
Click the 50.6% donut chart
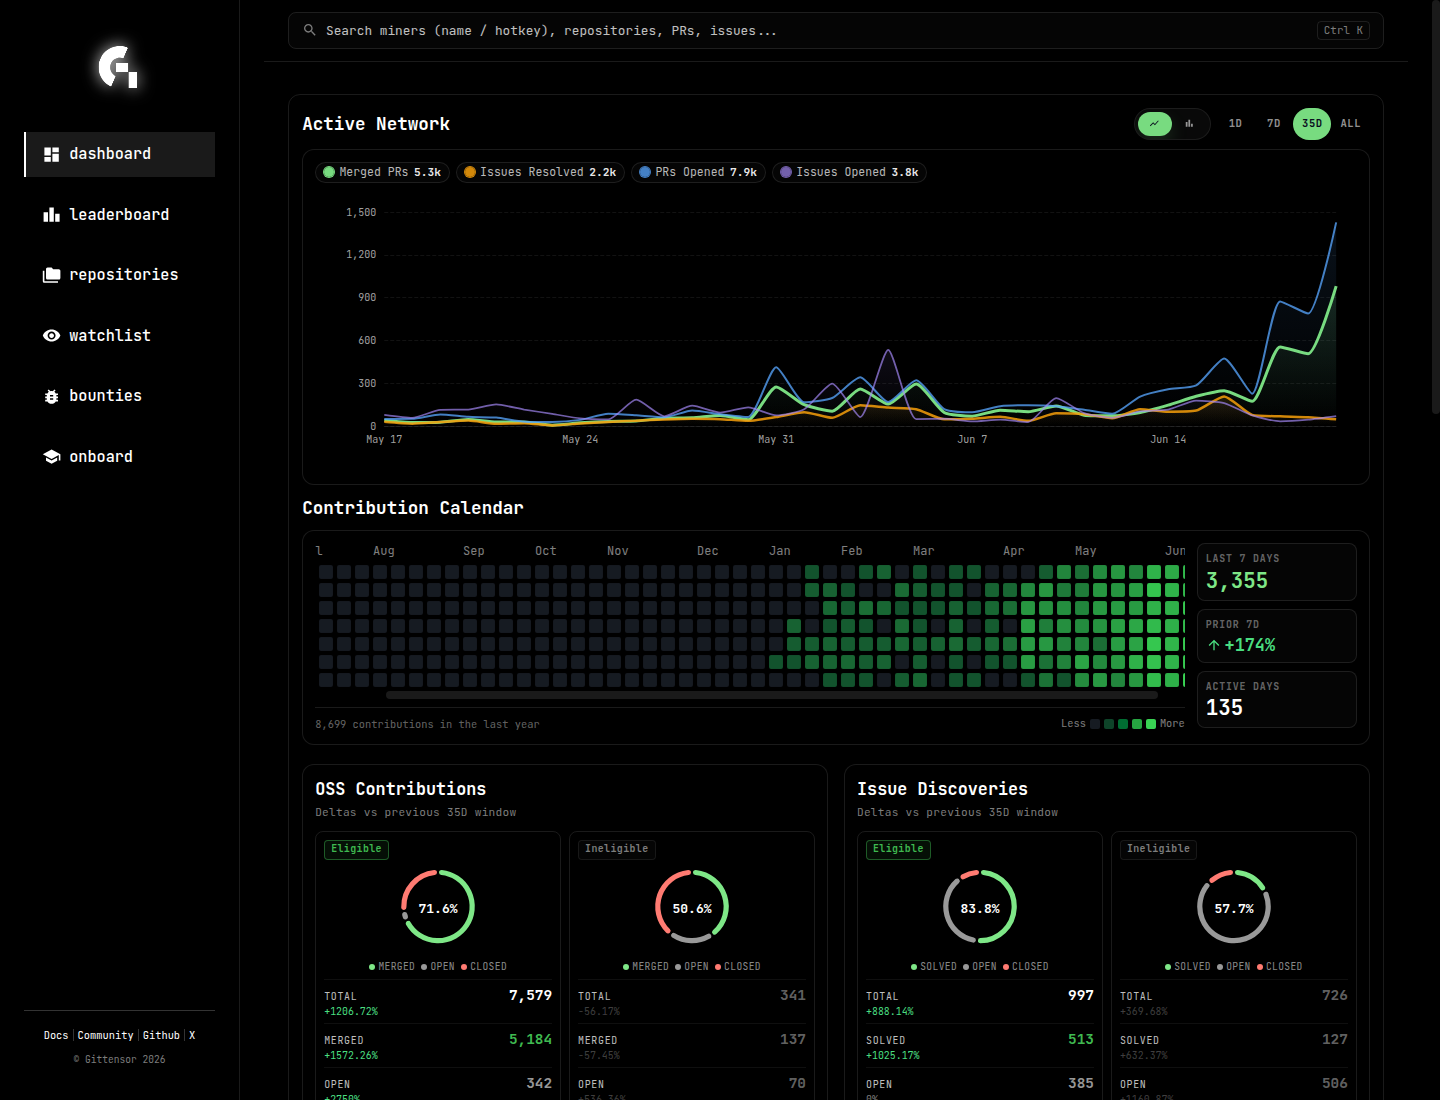(x=692, y=907)
